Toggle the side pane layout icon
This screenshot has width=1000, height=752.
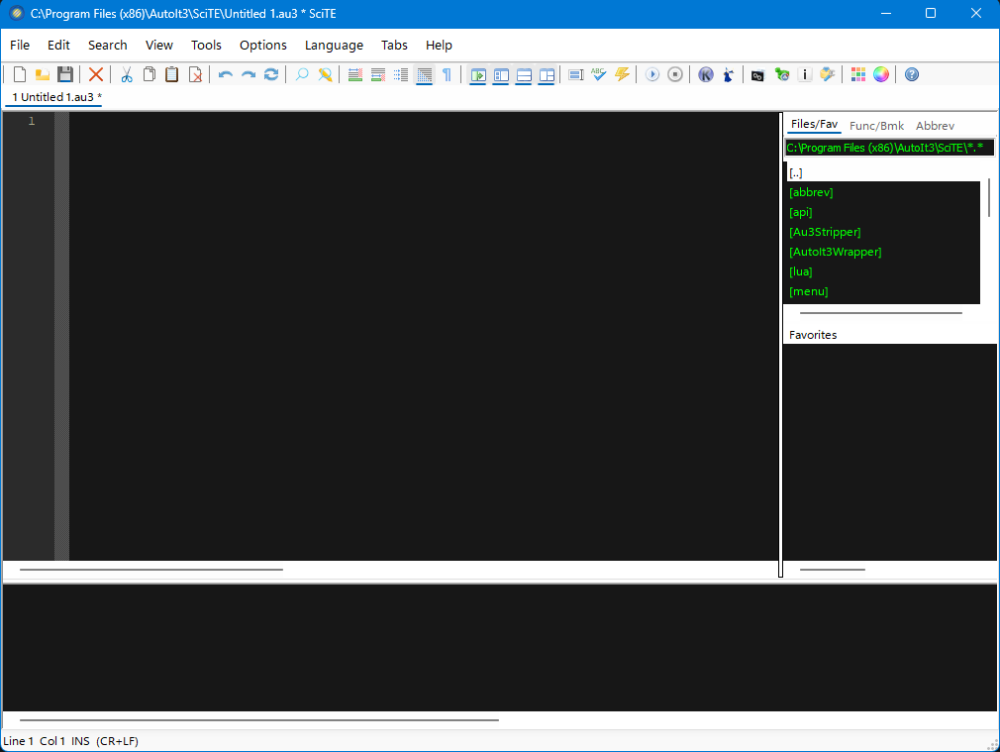pos(501,75)
